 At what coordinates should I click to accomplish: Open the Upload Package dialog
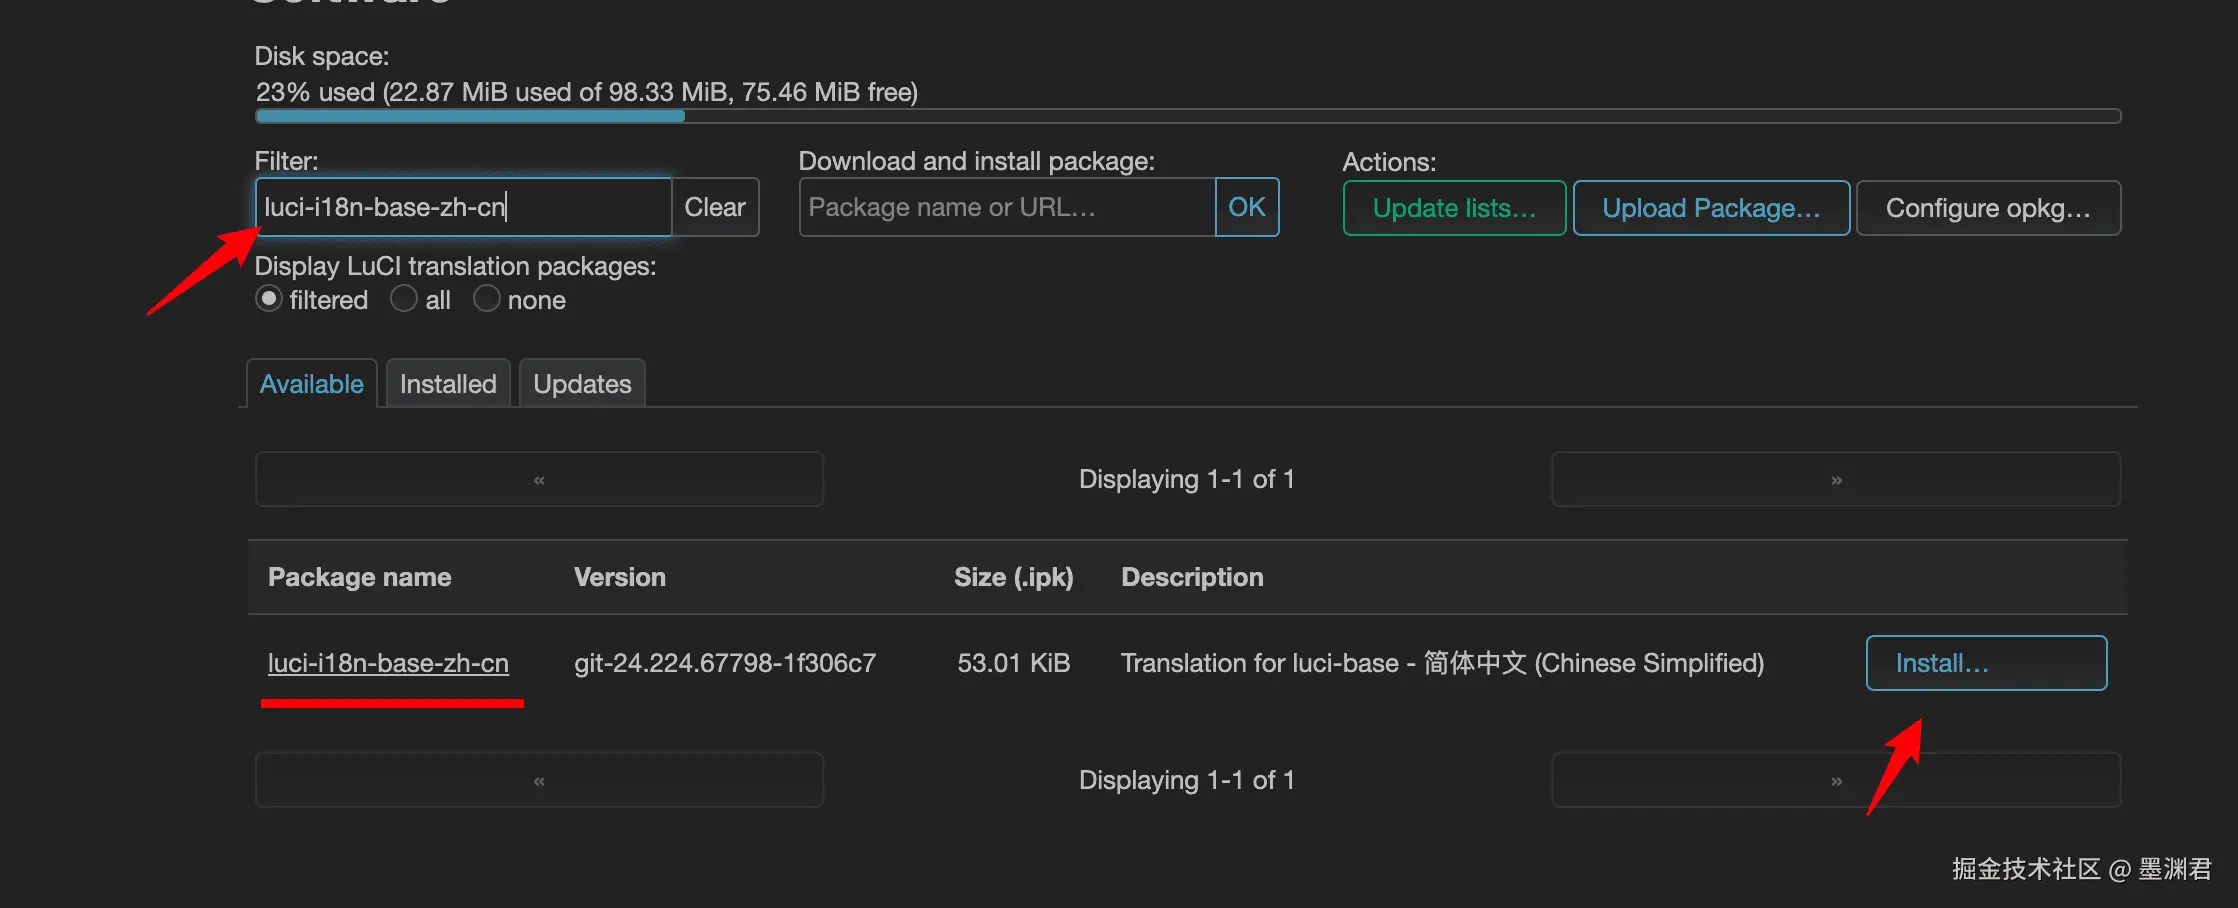[x=1711, y=208]
